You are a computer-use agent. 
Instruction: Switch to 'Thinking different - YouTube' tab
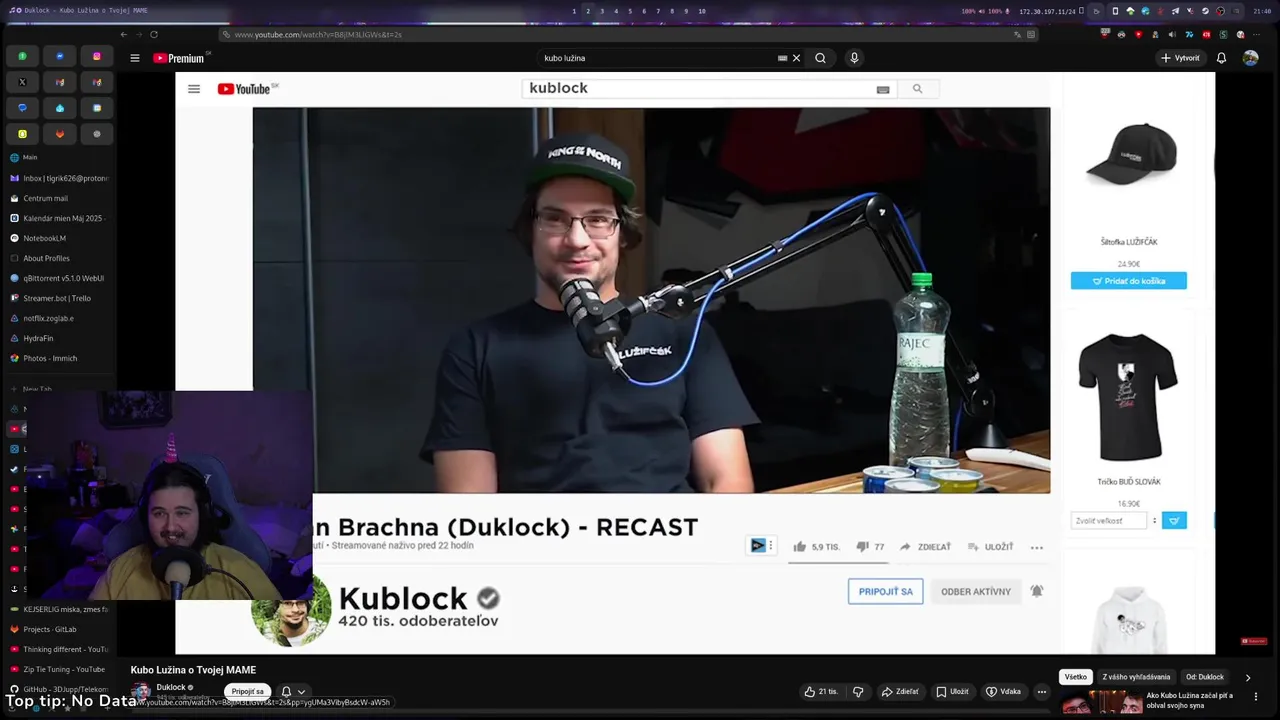[x=58, y=649]
